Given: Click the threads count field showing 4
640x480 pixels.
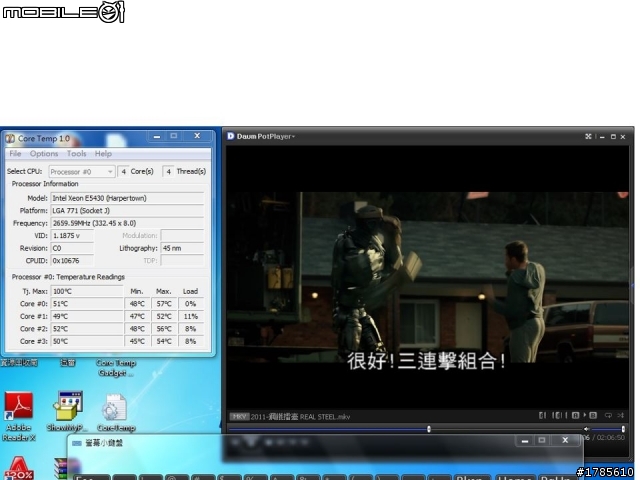Looking at the screenshot, I should tap(168, 172).
